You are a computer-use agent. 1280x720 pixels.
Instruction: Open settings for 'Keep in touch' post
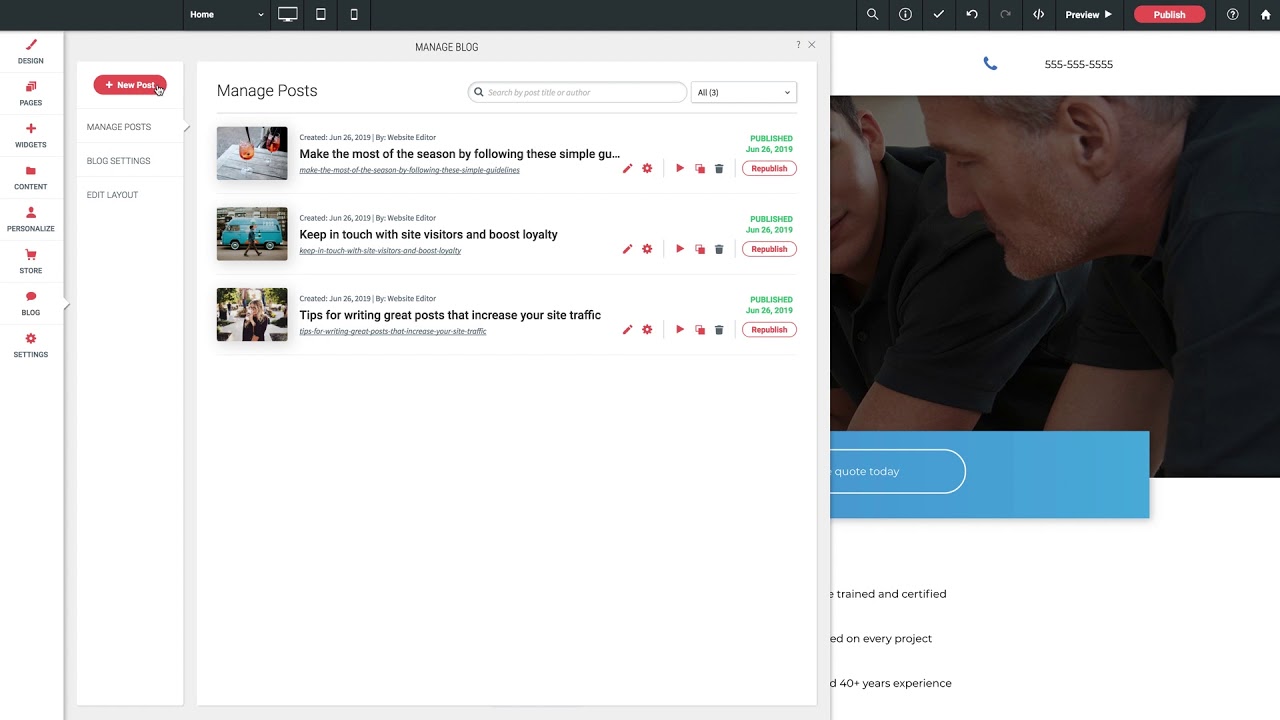point(647,249)
